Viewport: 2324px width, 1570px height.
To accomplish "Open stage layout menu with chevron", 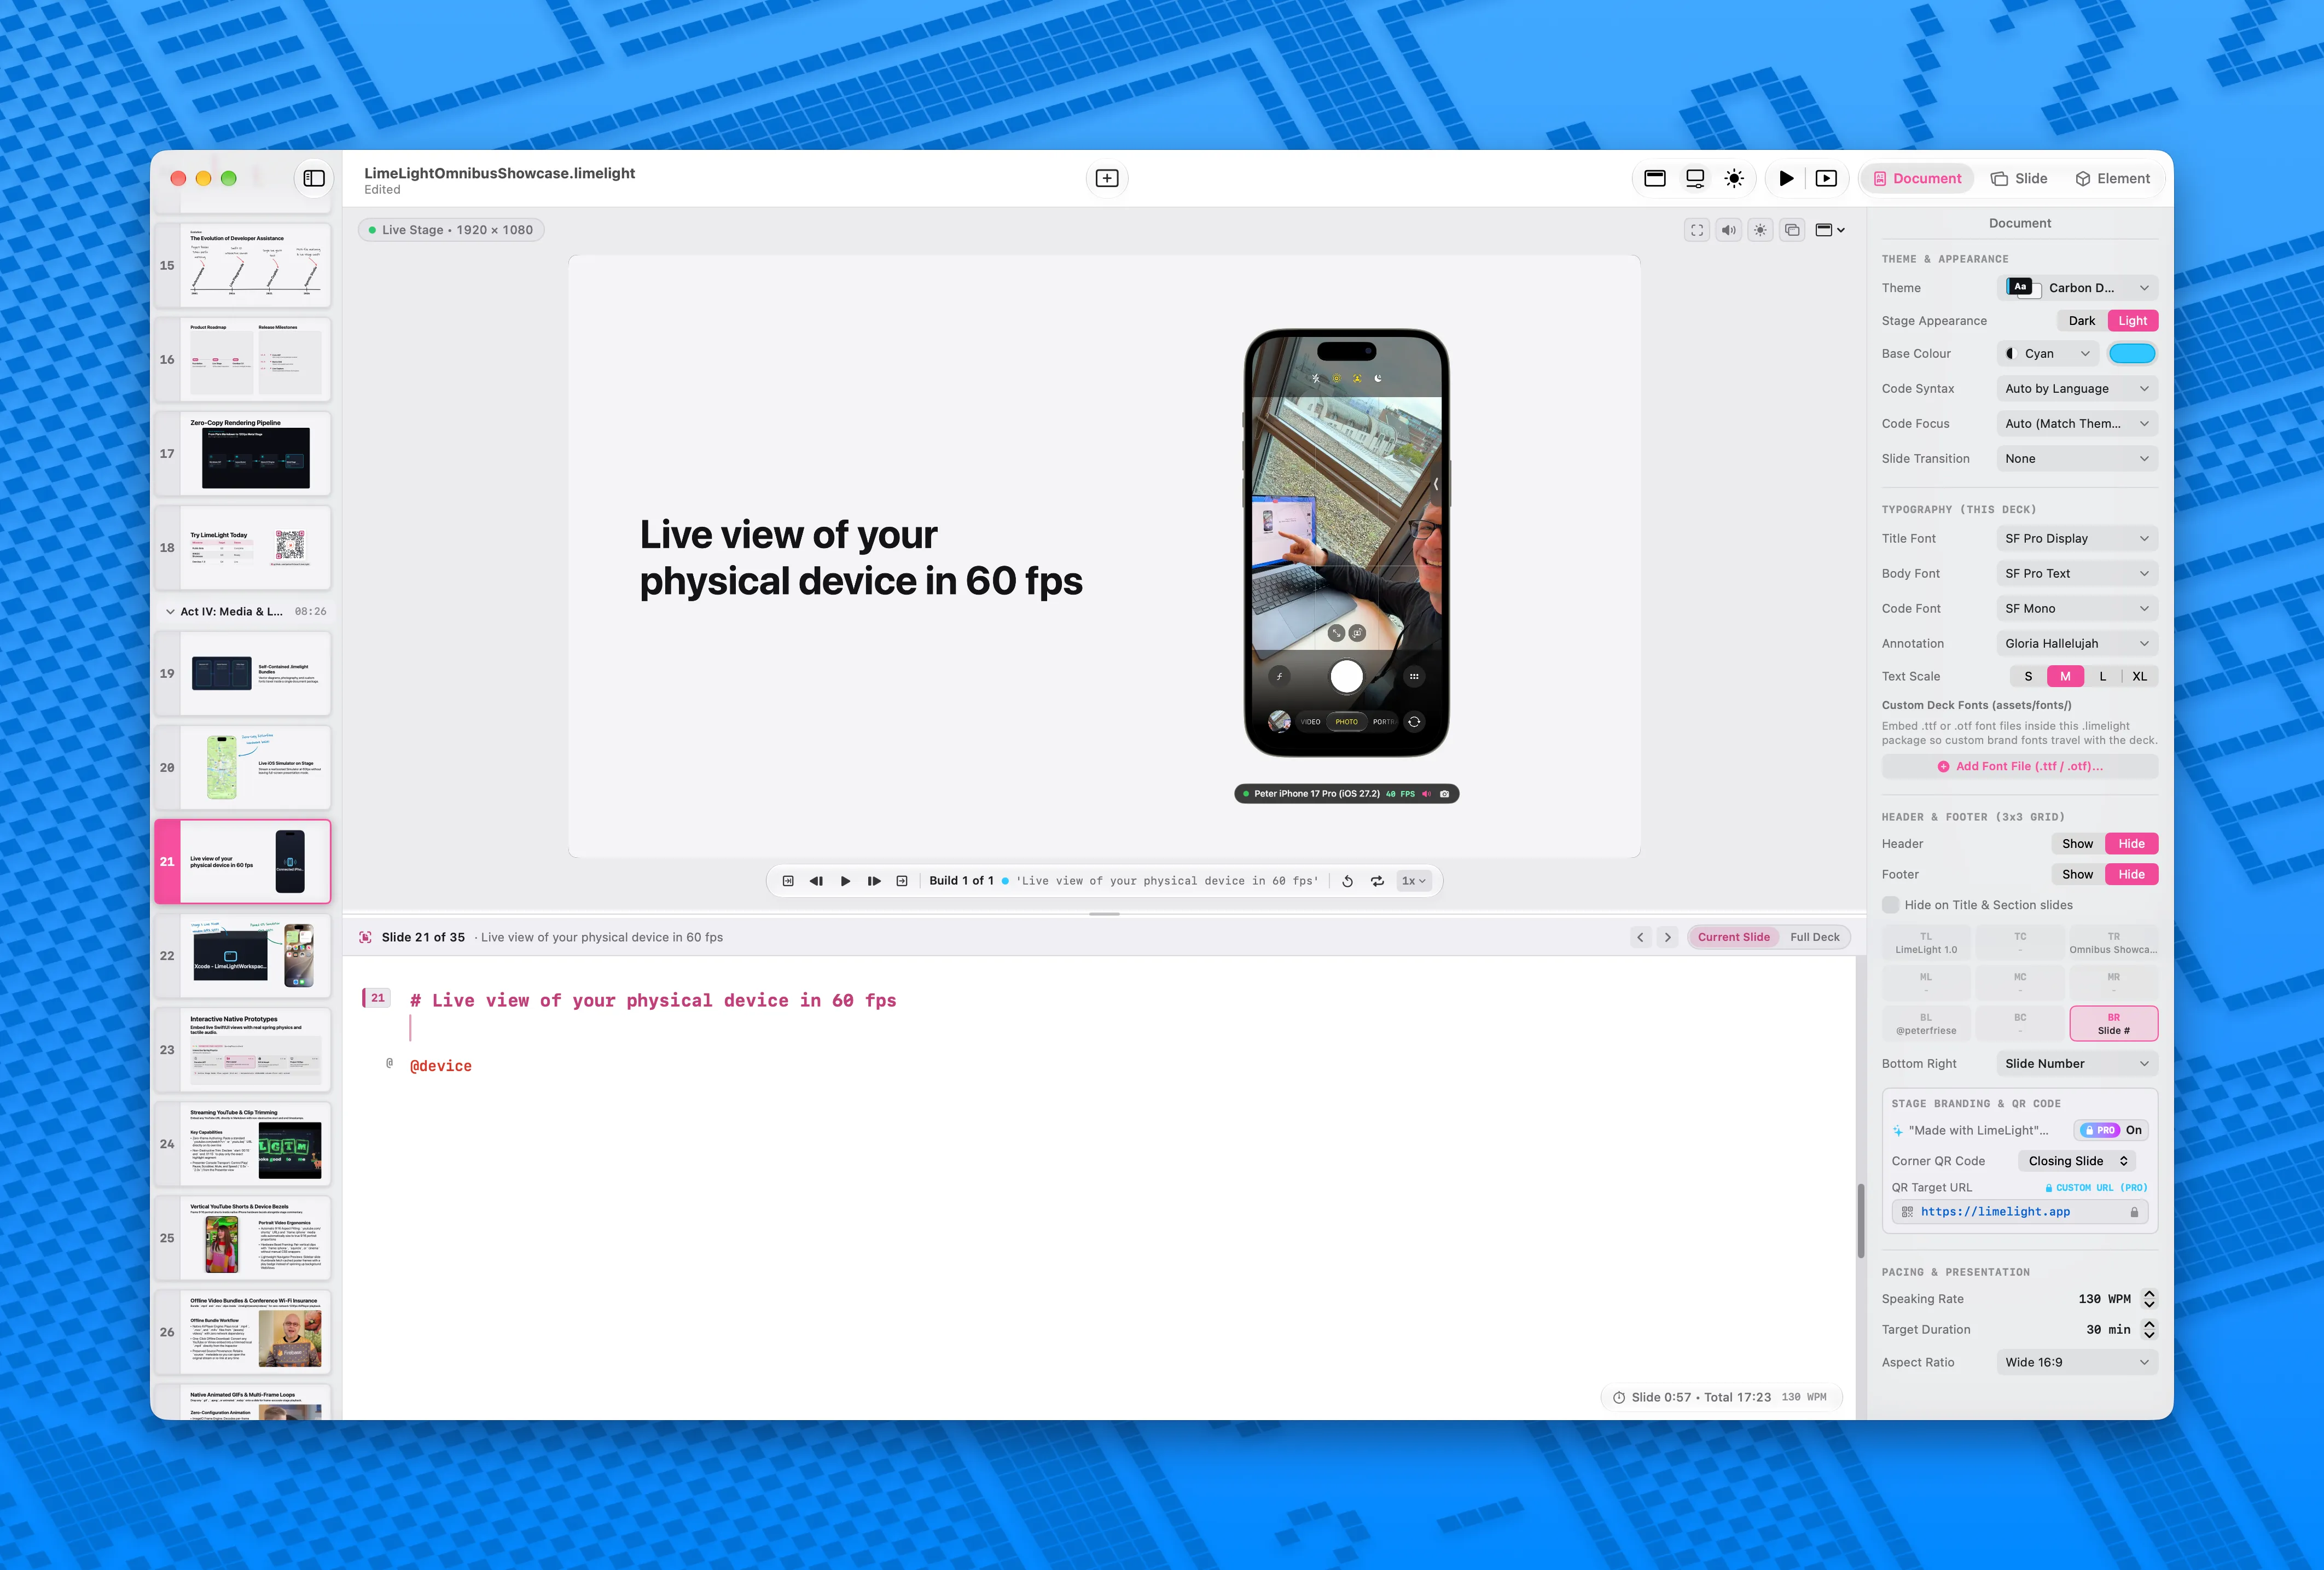I will (1830, 230).
